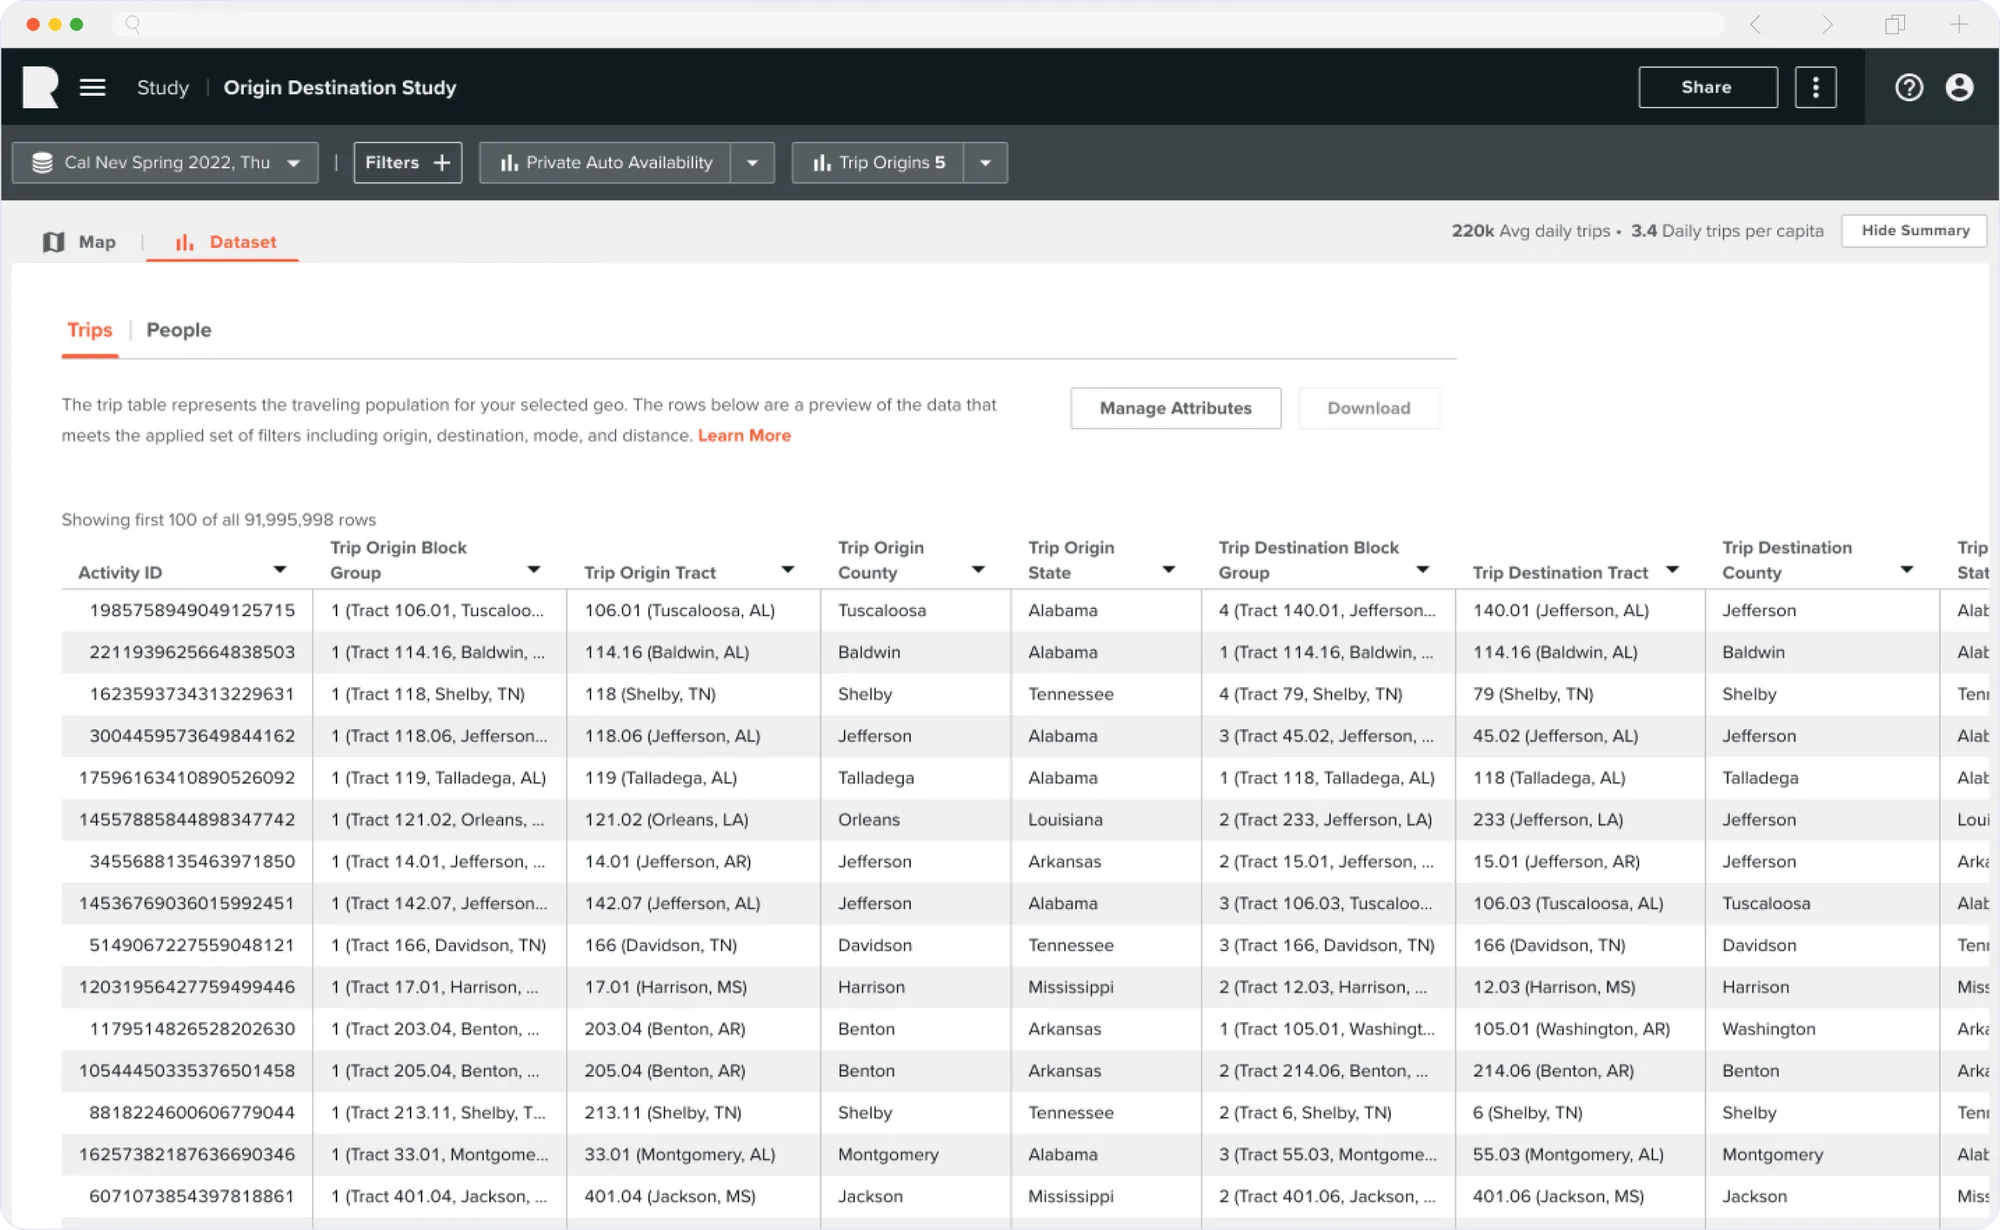
Task: Open the Activity ID column sort arrow
Action: point(280,570)
